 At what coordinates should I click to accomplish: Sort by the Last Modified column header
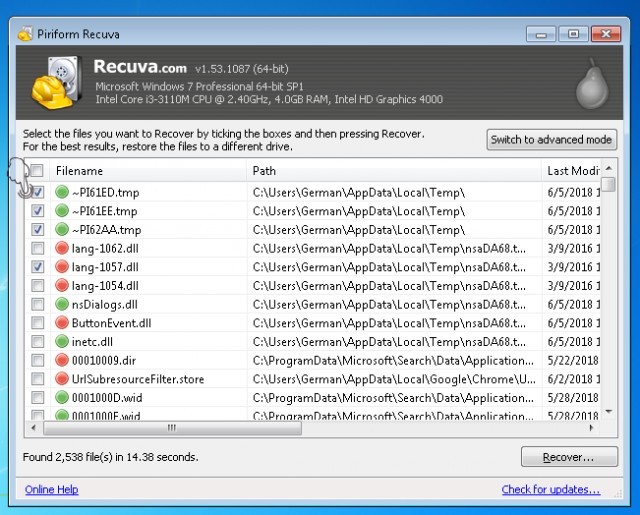pyautogui.click(x=571, y=171)
